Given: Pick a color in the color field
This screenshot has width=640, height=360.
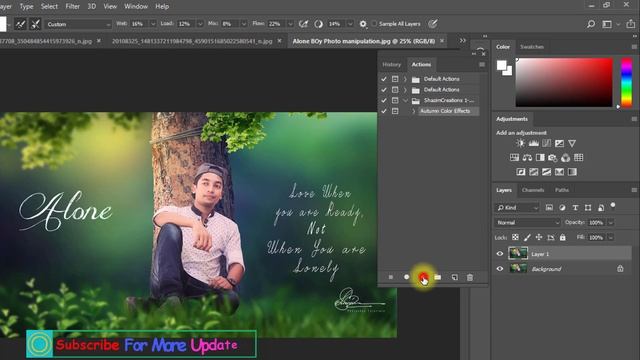Looking at the screenshot, I should pos(564,82).
